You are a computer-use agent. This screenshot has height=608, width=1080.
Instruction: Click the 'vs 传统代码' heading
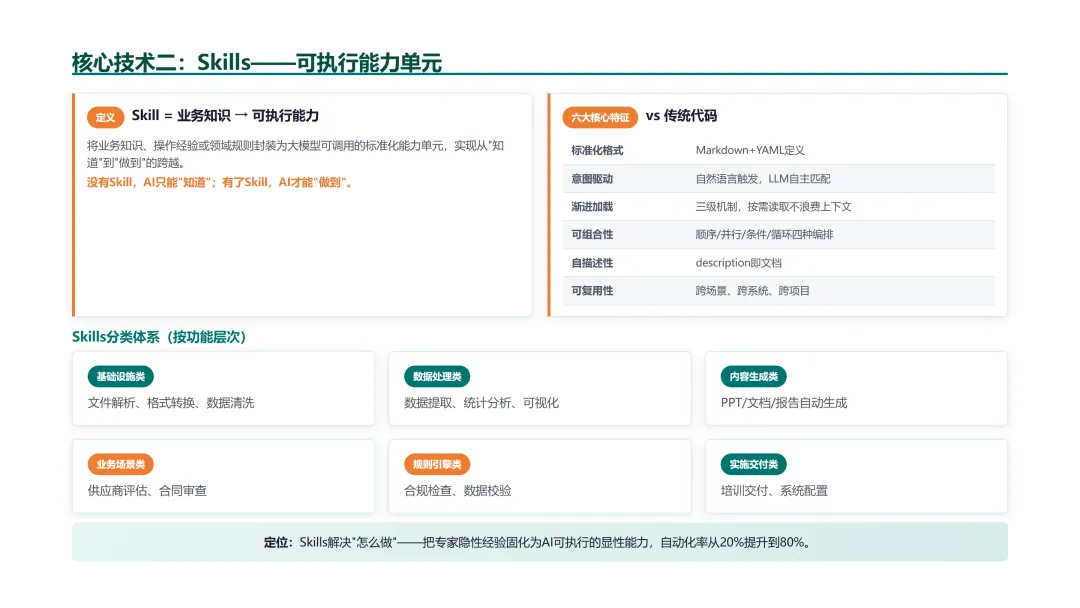pyautogui.click(x=681, y=116)
